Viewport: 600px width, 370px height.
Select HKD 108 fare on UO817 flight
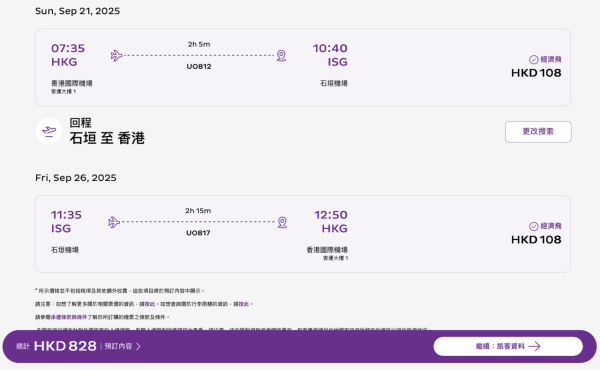536,240
